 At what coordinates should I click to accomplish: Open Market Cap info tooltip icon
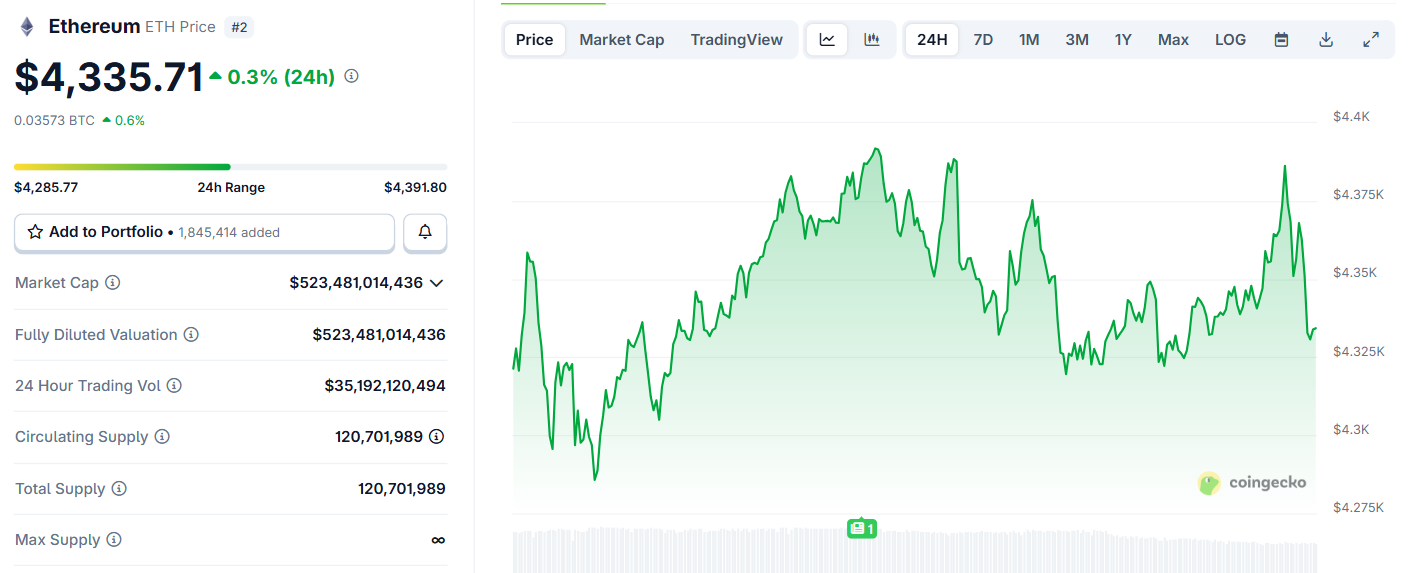113,283
